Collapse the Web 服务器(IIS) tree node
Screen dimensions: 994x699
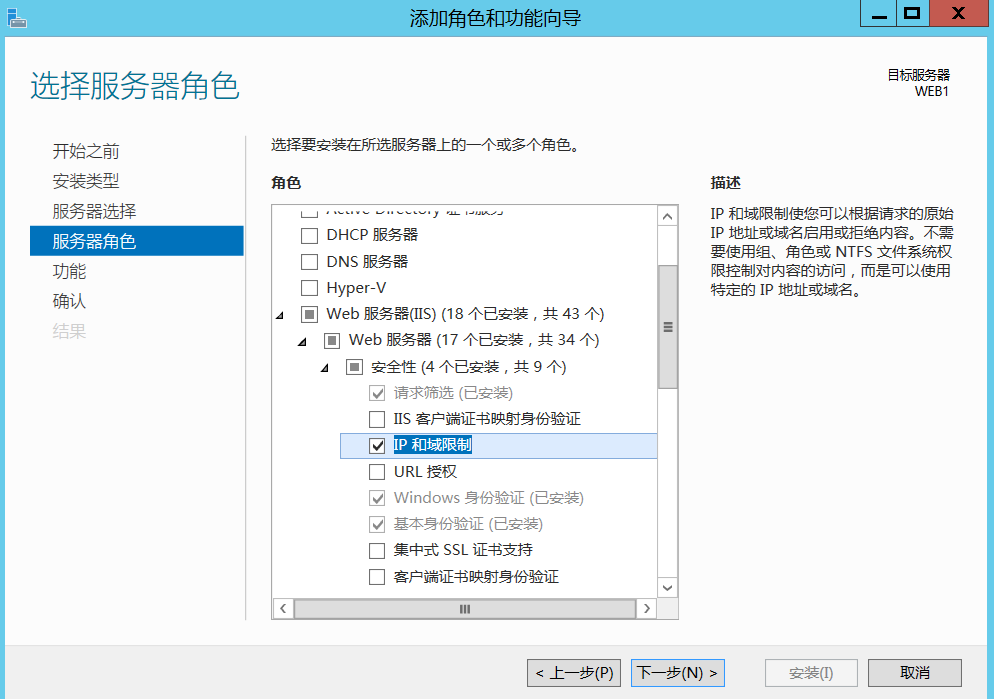click(280, 315)
